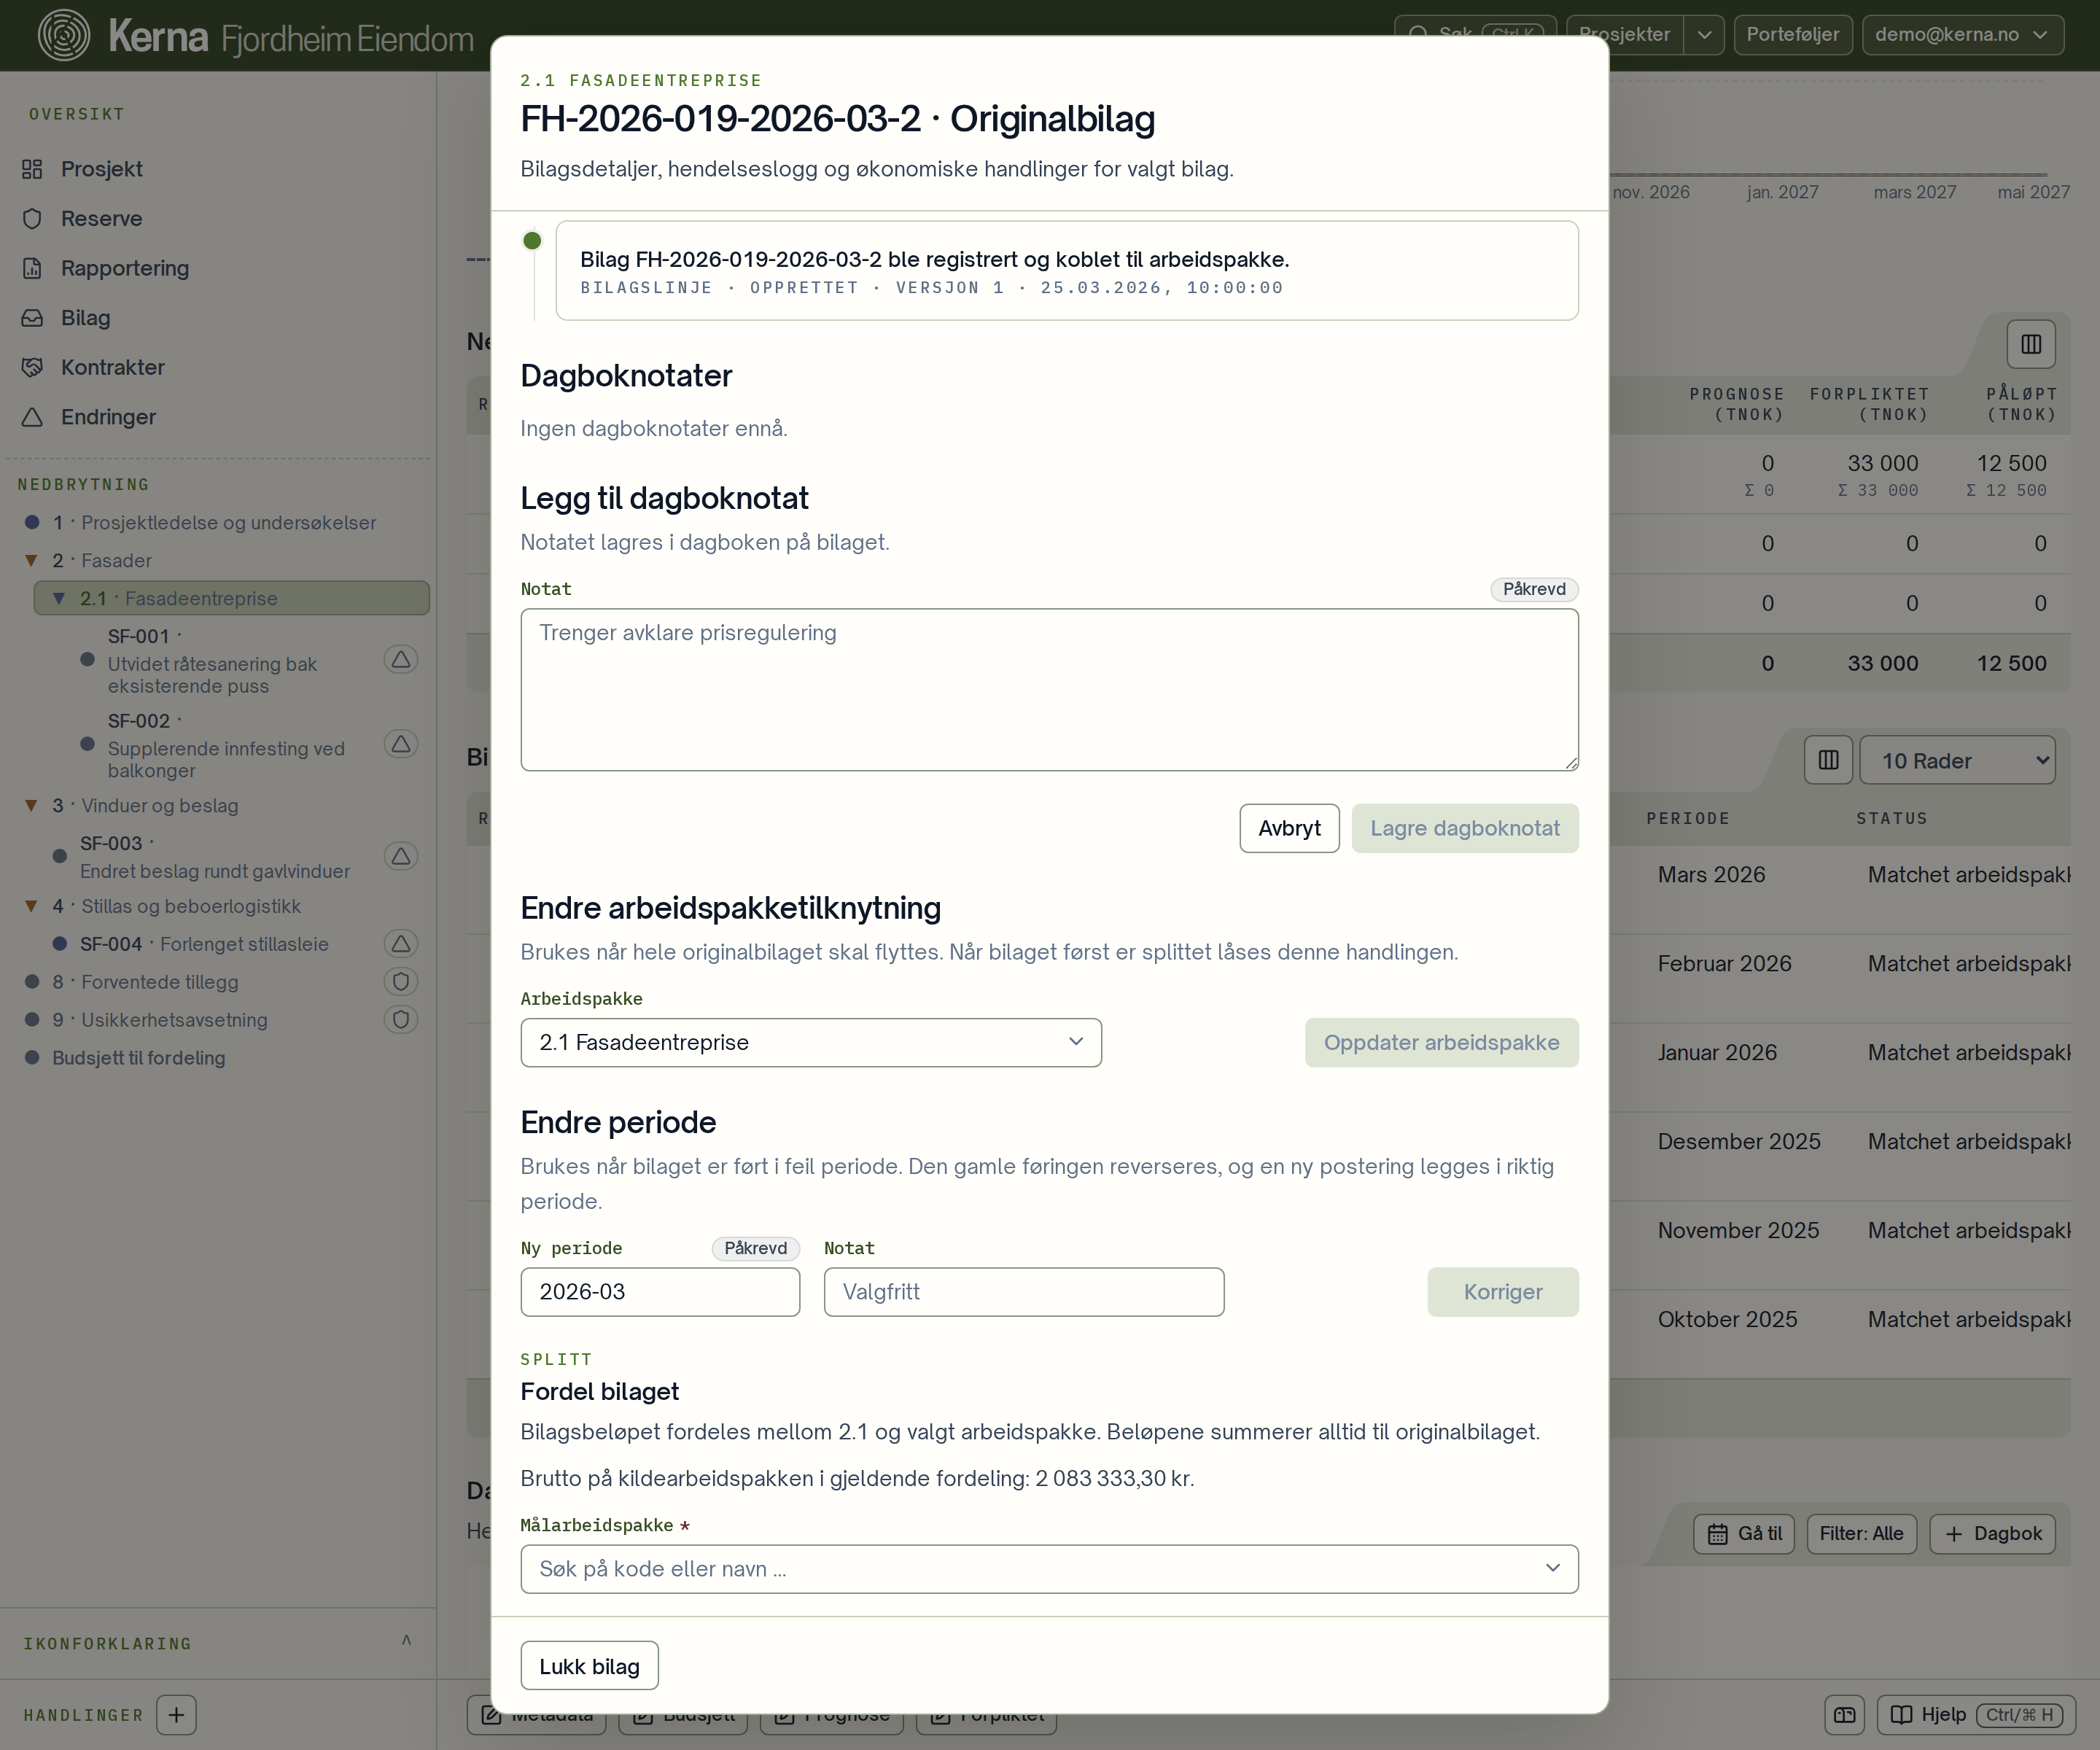Collapse the Ikonforklaring section caret
Viewport: 2100px width, 1750px height.
[406, 1640]
